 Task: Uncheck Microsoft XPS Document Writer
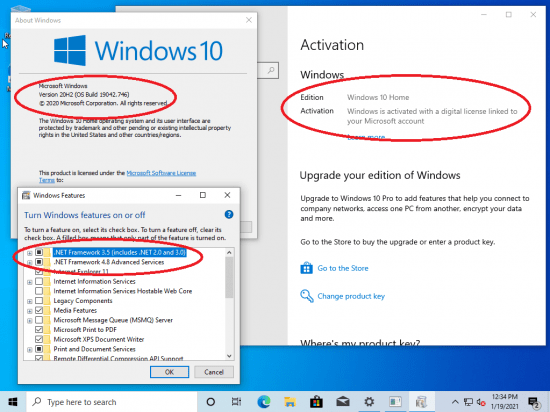[39, 339]
